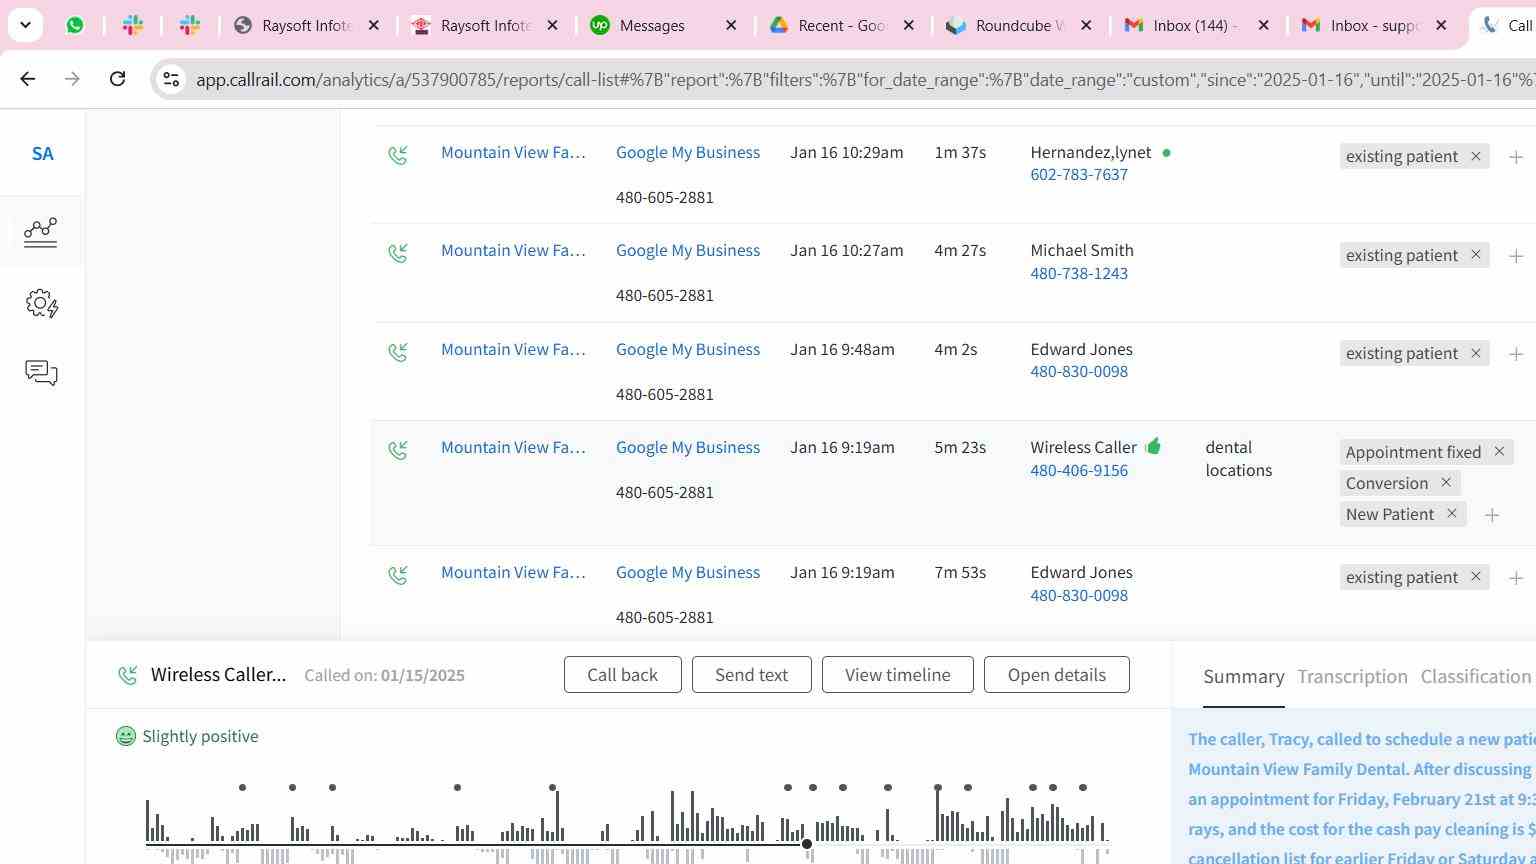Viewport: 1536px width, 864px height.
Task: Remove the Conversion tag
Action: pos(1445,483)
